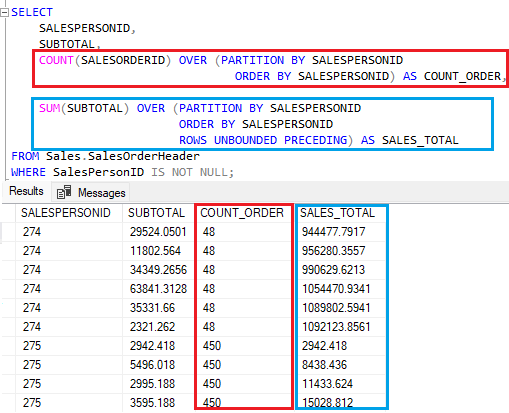Click the SUM function in the query
Image resolution: width=509 pixels, height=413 pixels.
coord(49,108)
